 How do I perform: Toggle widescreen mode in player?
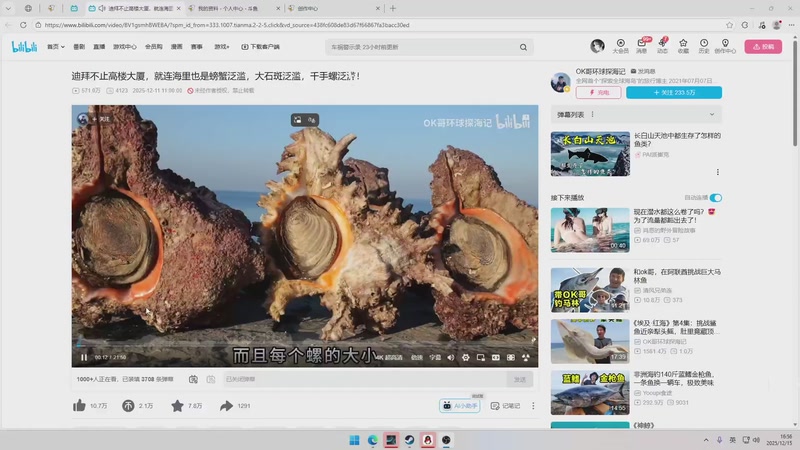[495, 358]
